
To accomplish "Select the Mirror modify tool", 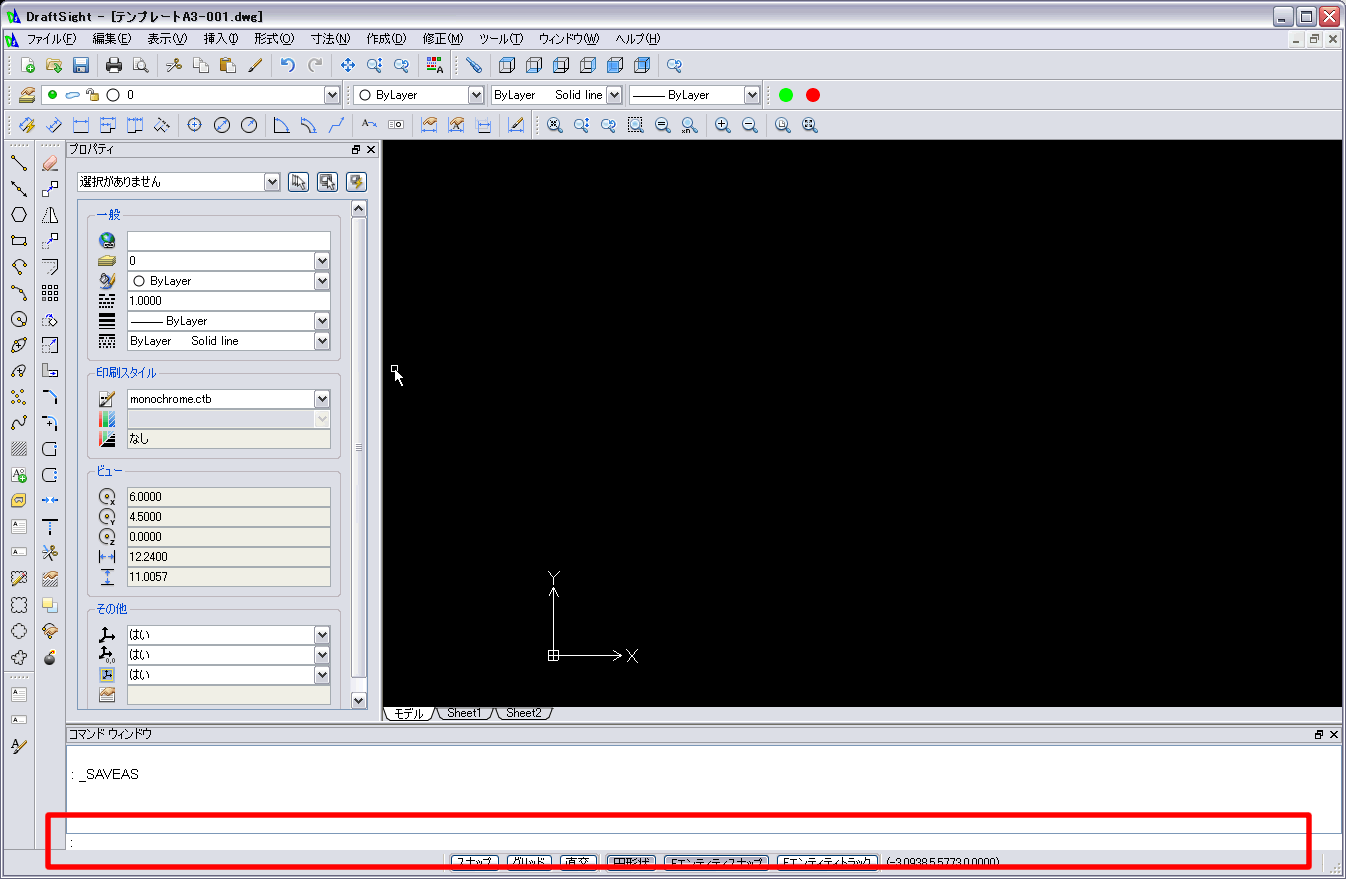I will pos(50,214).
